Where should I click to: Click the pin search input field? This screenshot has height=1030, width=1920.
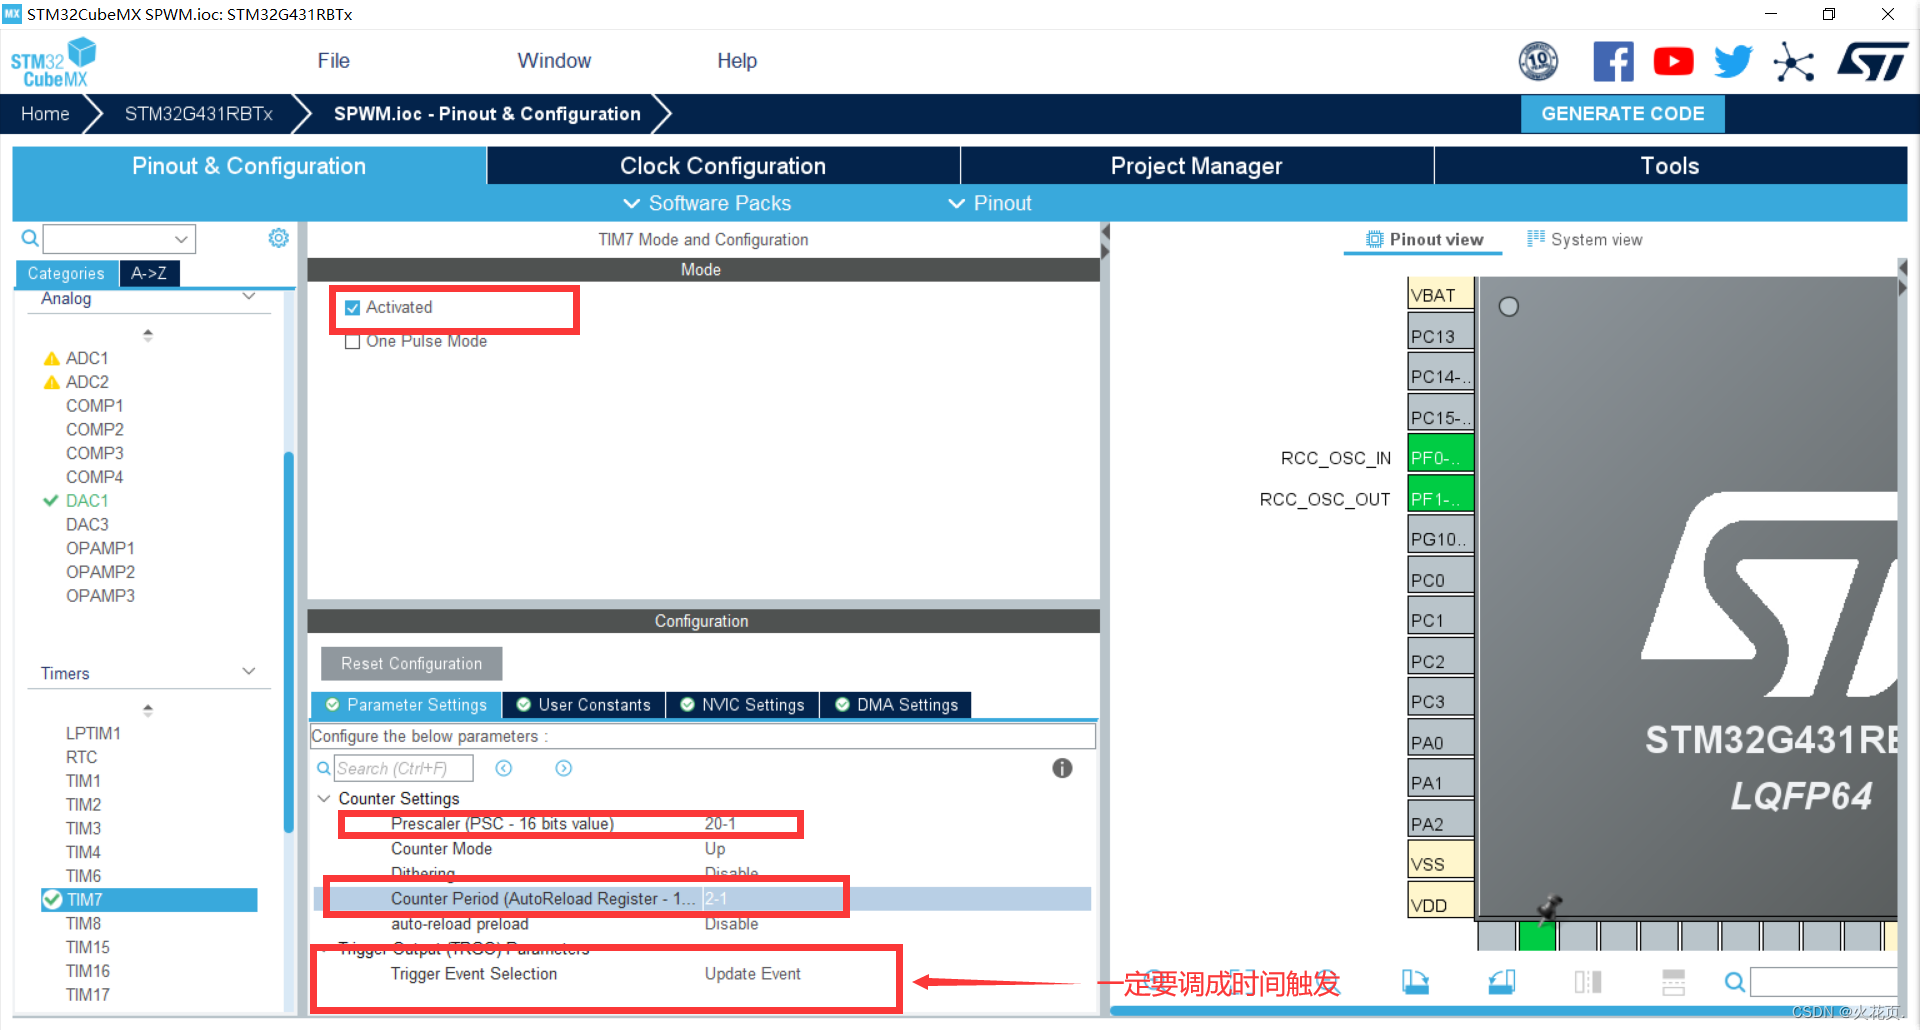[1823, 982]
